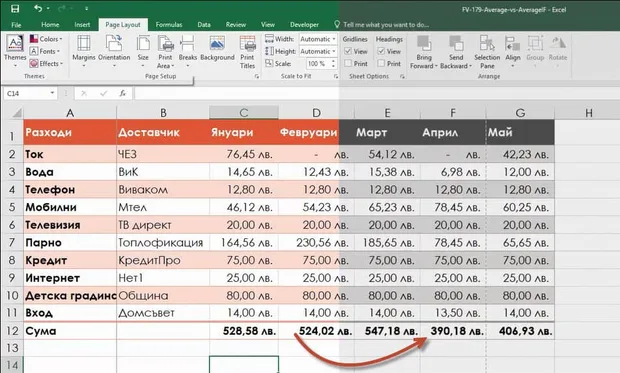Switch to the Review tab

click(236, 25)
